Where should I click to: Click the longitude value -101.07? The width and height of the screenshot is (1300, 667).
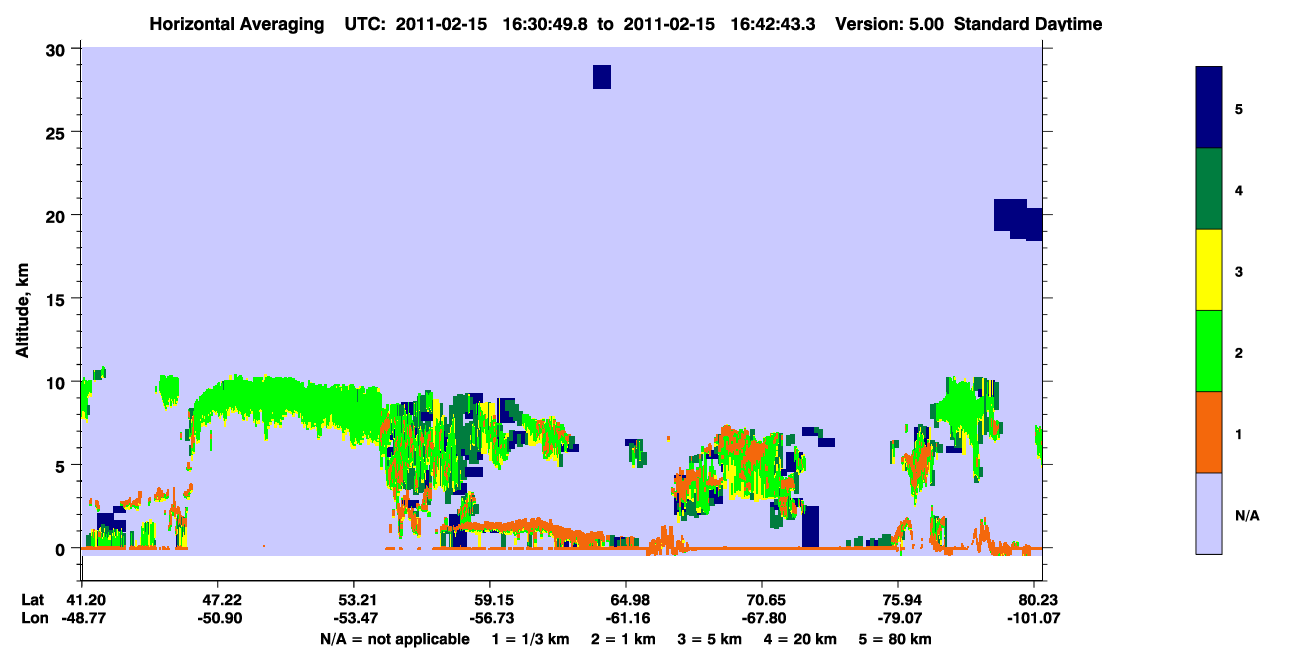tap(1034, 618)
